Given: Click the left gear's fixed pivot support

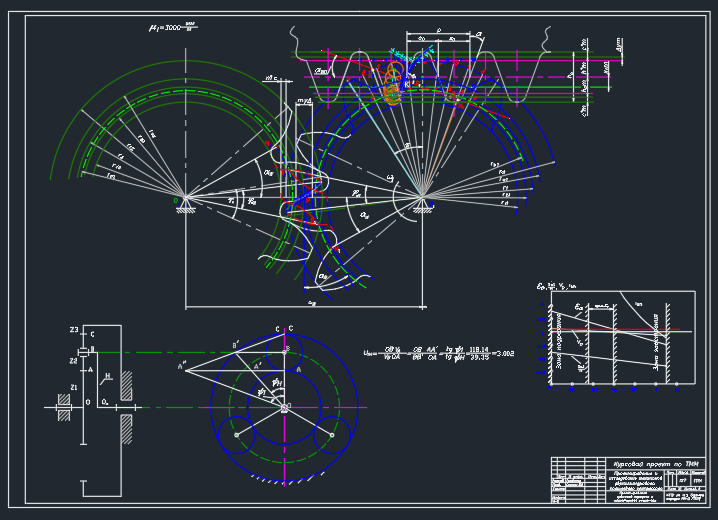Looking at the screenshot, I should pos(185,205).
